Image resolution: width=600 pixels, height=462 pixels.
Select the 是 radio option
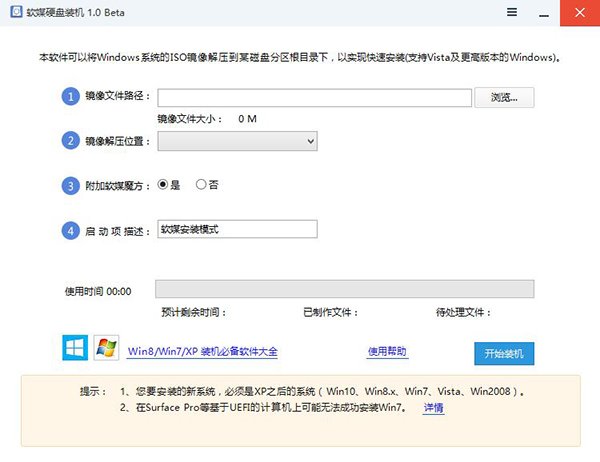tap(169, 185)
